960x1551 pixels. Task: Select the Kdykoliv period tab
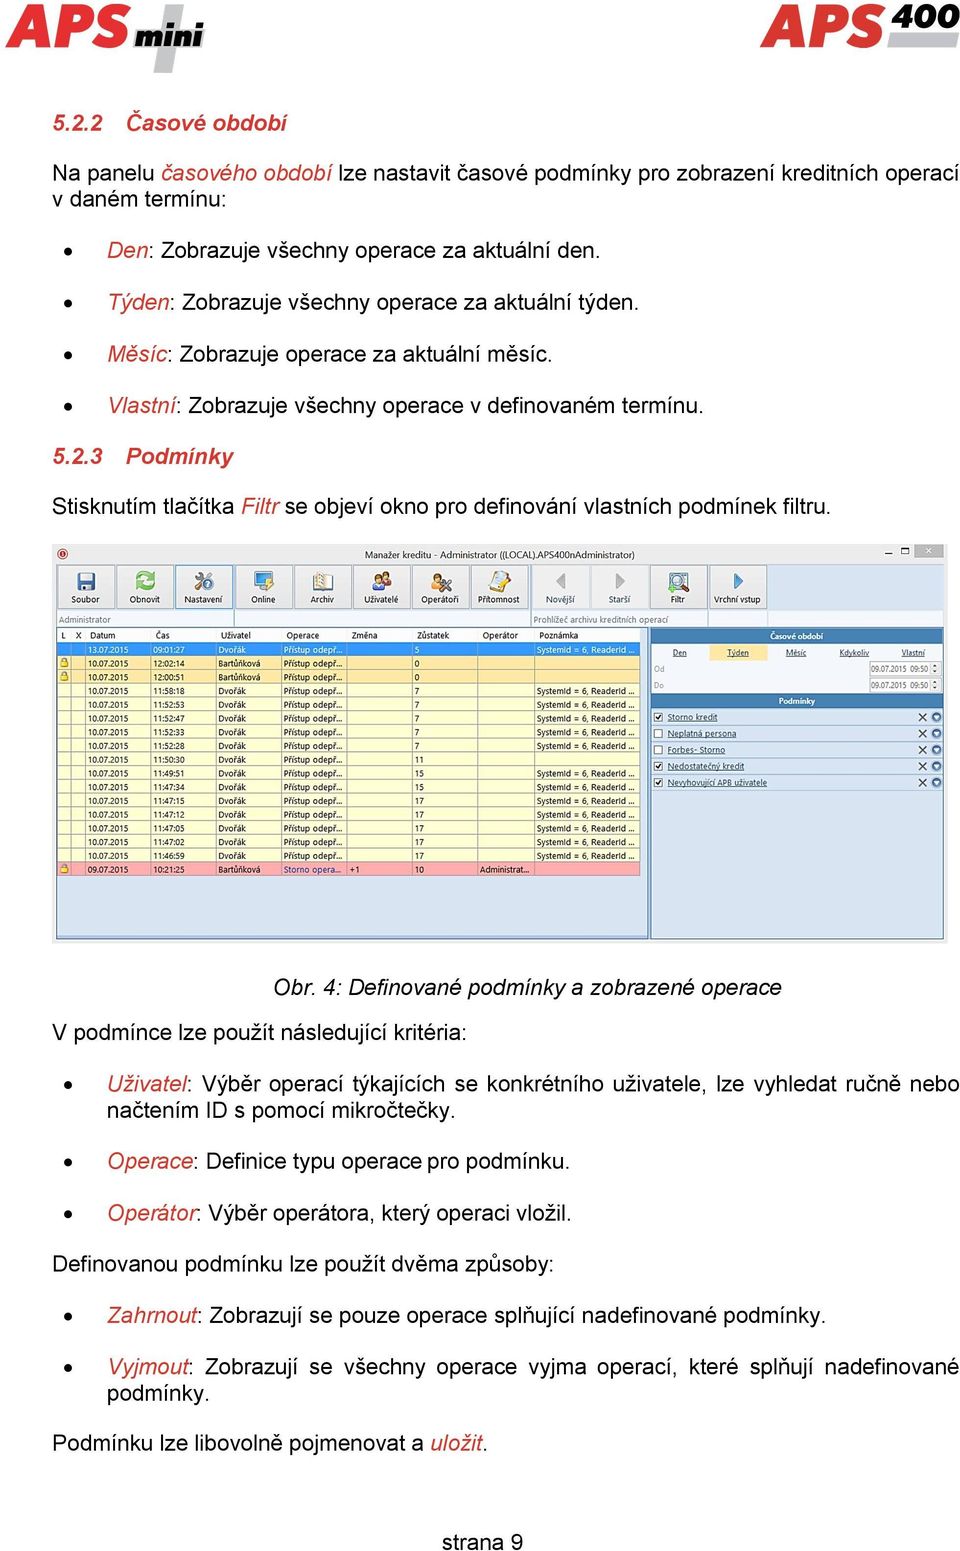click(x=854, y=652)
